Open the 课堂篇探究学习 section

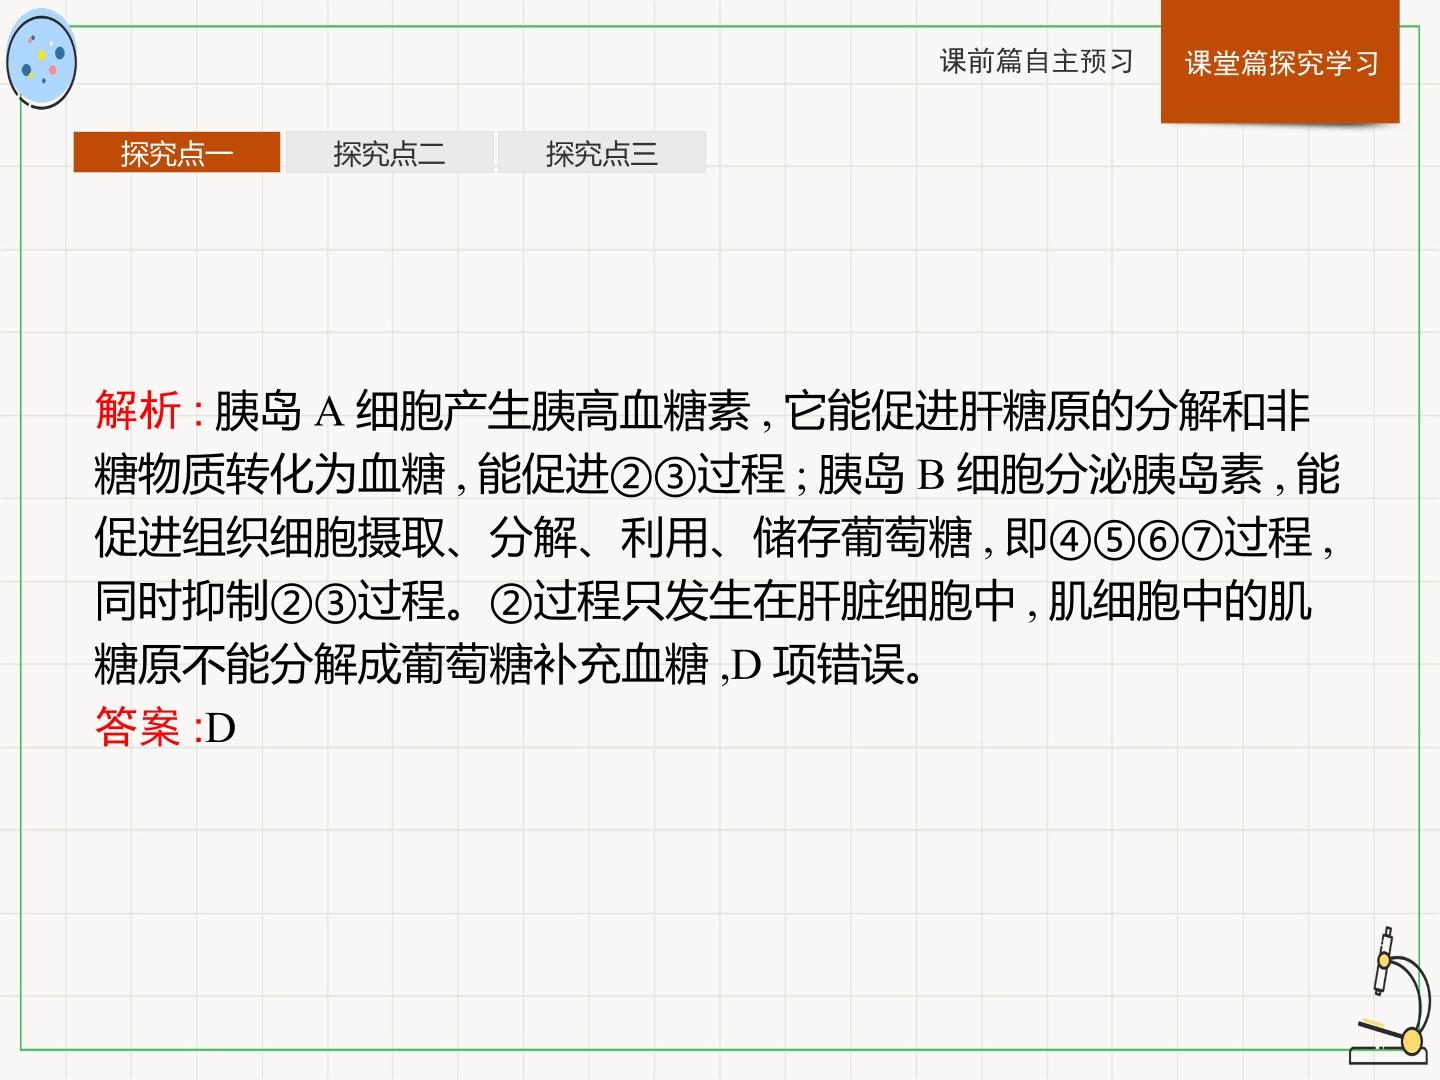(1281, 63)
